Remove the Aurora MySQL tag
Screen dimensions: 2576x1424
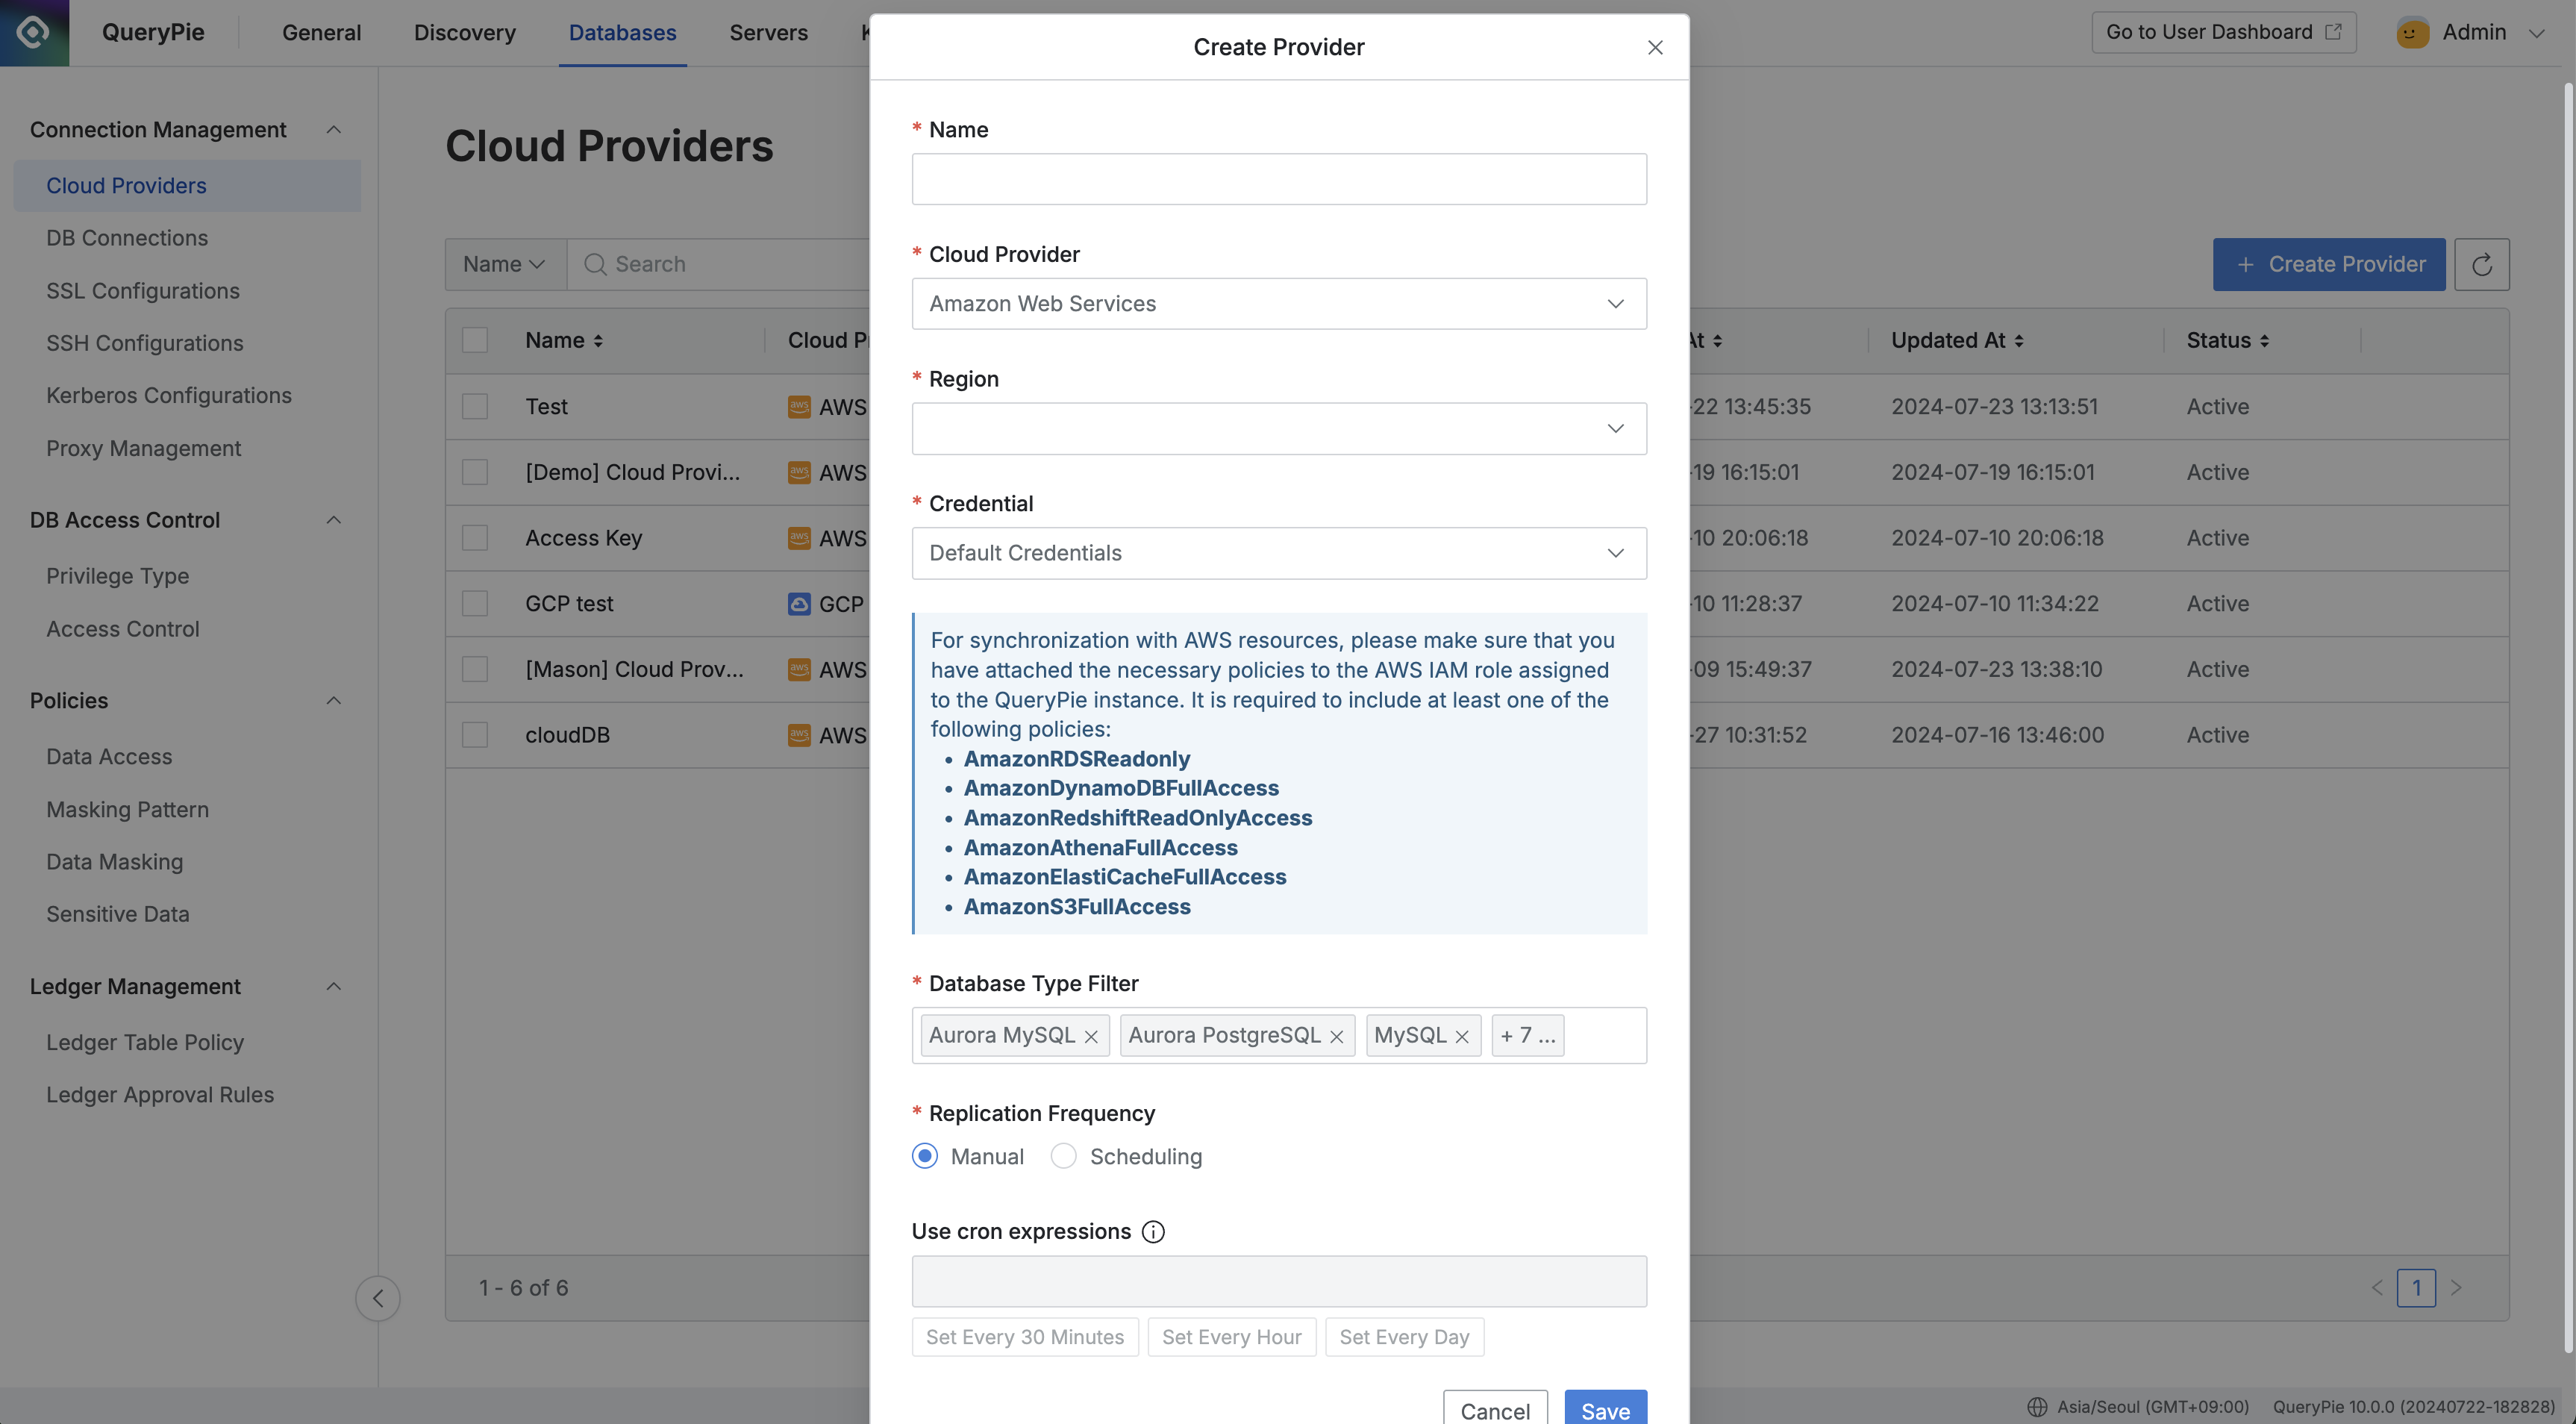(x=1091, y=1036)
